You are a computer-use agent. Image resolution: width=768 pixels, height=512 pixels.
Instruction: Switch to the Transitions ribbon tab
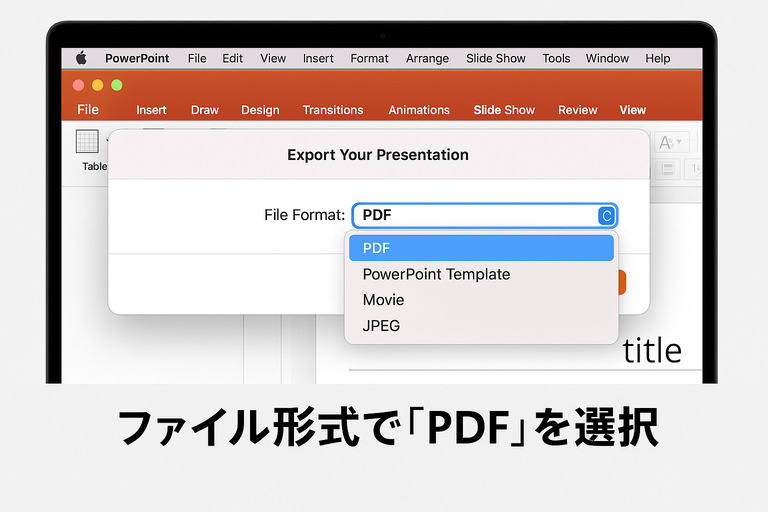(x=333, y=110)
